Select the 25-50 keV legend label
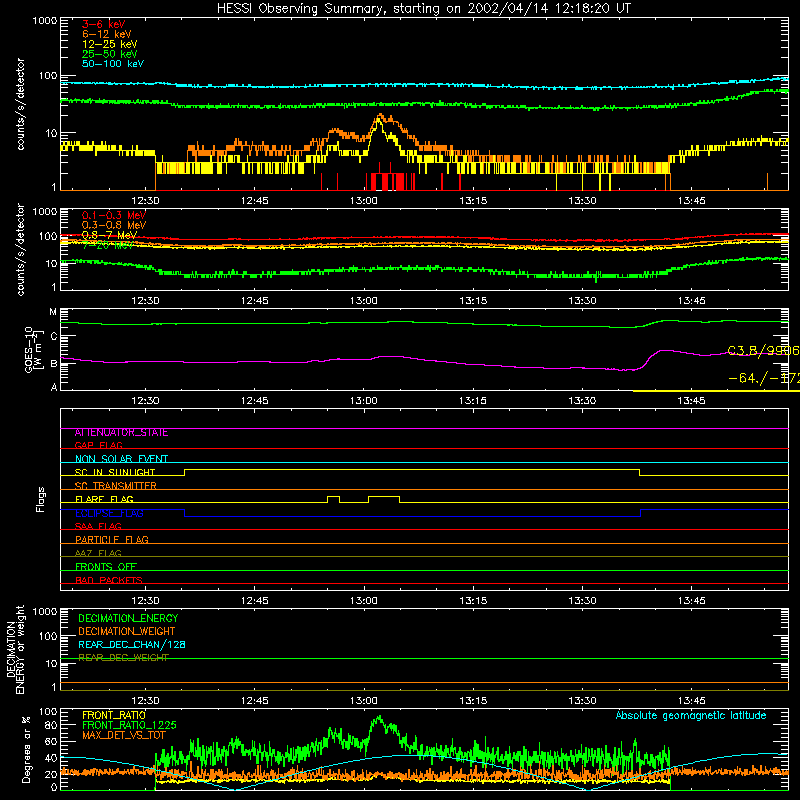Image resolution: width=800 pixels, height=800 pixels. tap(110, 54)
